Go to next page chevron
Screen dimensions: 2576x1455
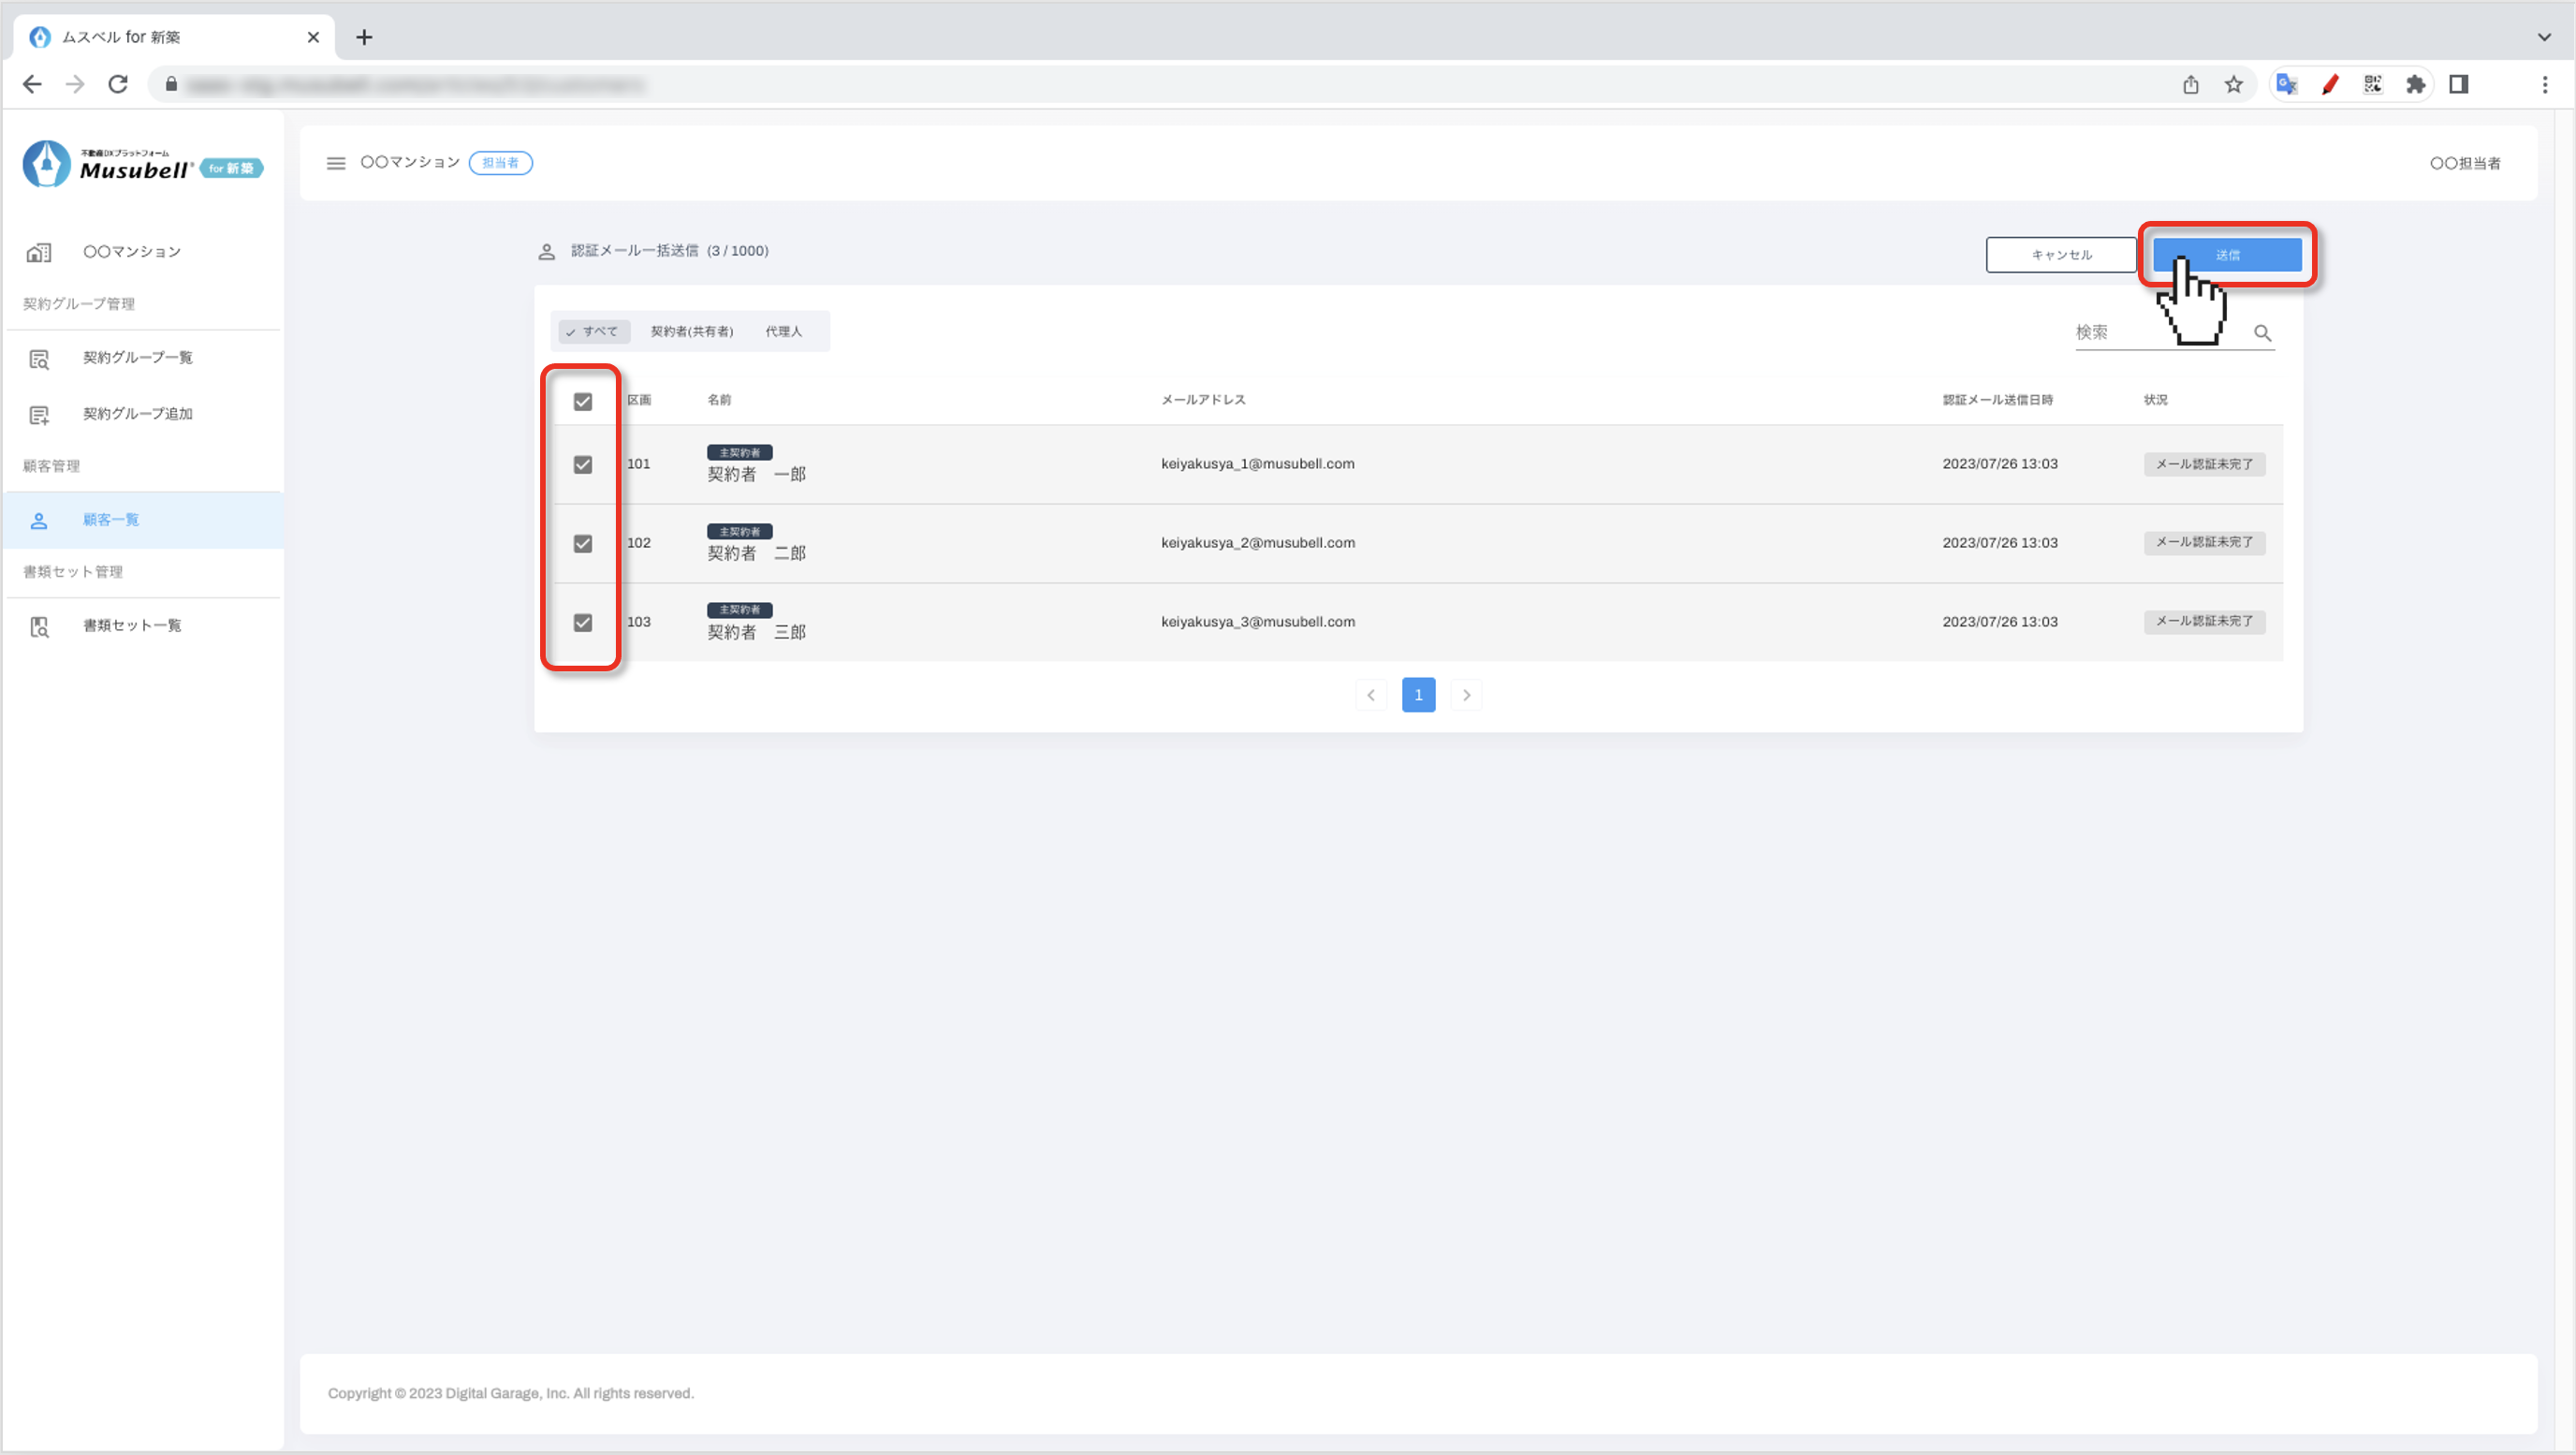(x=1466, y=695)
